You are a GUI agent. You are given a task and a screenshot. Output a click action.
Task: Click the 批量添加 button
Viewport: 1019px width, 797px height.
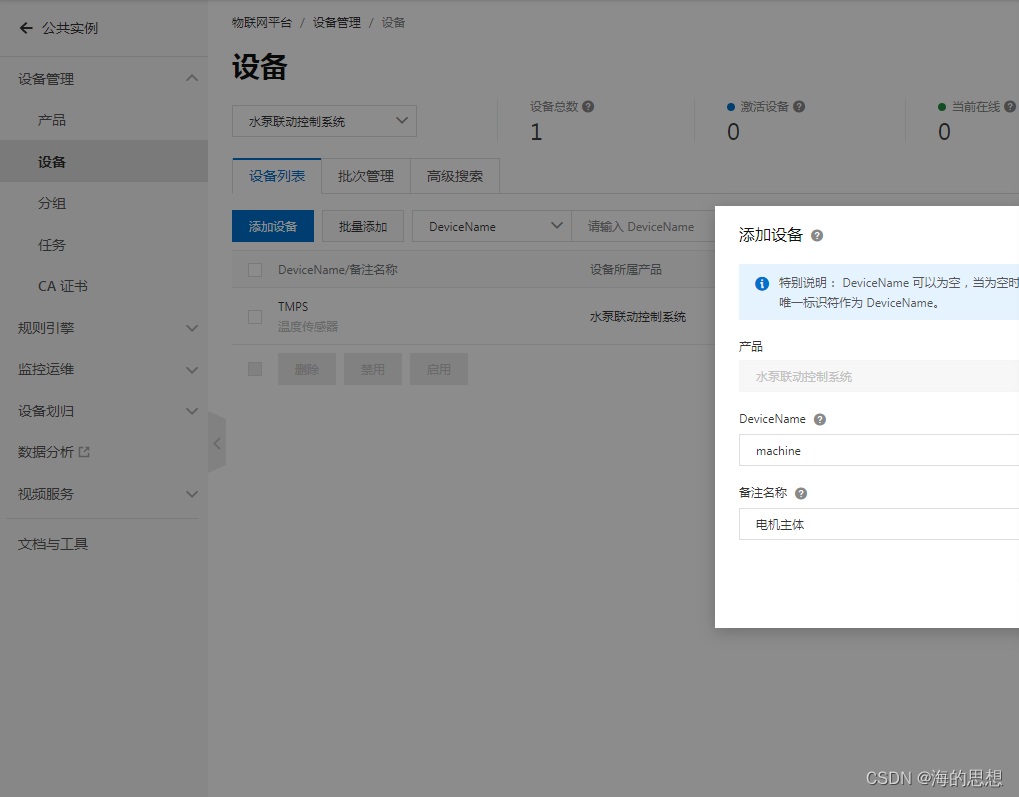[x=363, y=226]
